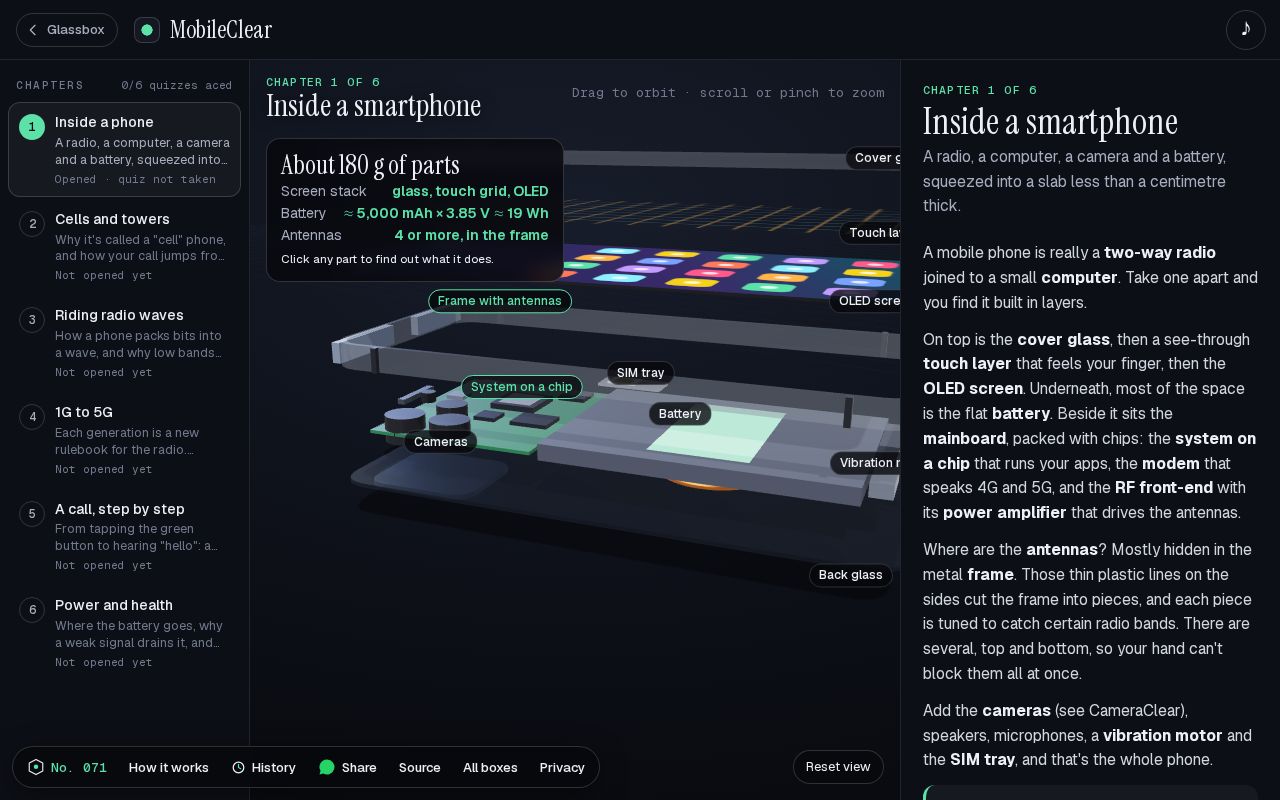Open chapter 6 Power and health
Screen dimensions: 1280x800
click(125, 633)
